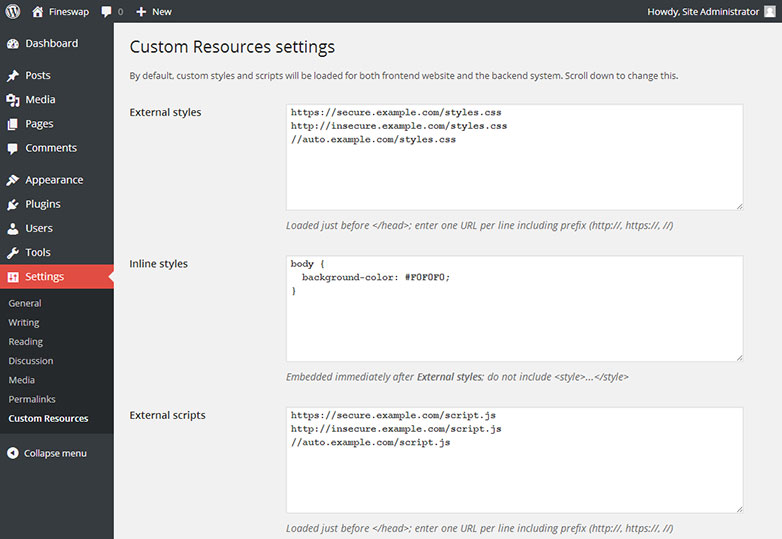Click the Fineswap site name link

[x=69, y=11]
